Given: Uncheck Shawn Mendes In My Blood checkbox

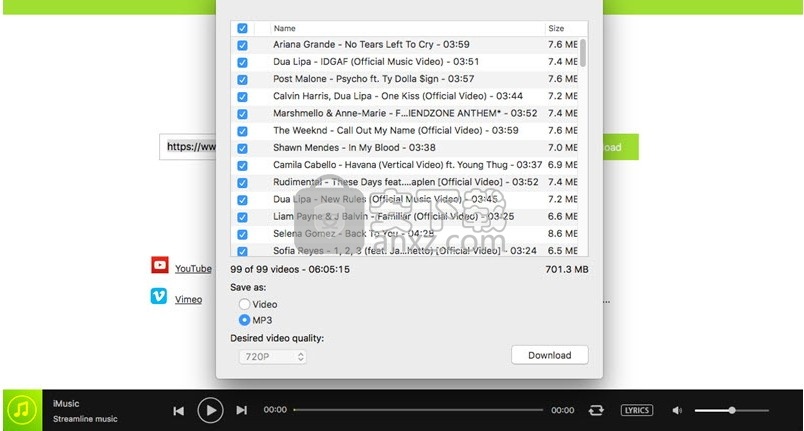Looking at the screenshot, I should click(242, 148).
